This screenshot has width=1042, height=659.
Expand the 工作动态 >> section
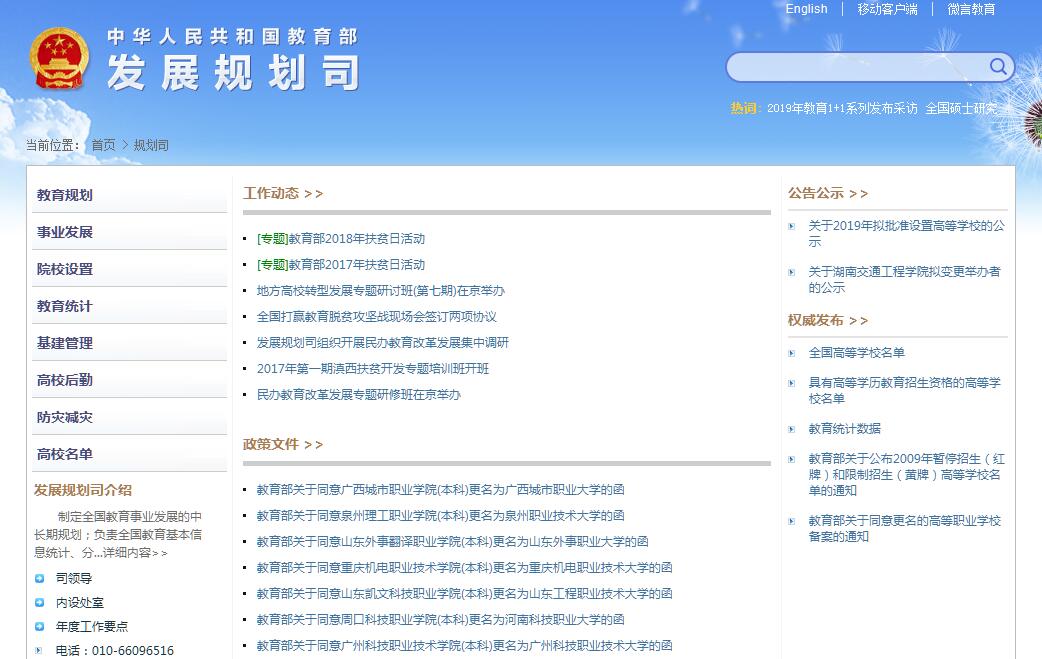(x=283, y=193)
